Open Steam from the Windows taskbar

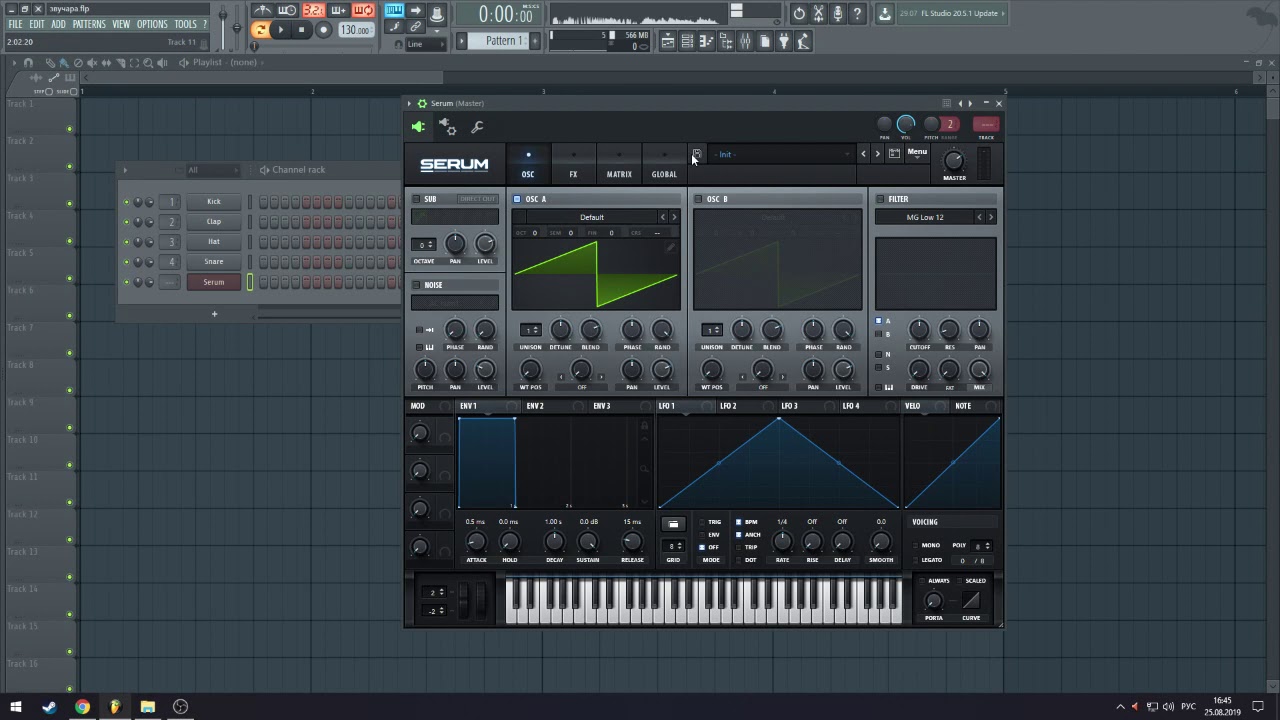(x=49, y=707)
